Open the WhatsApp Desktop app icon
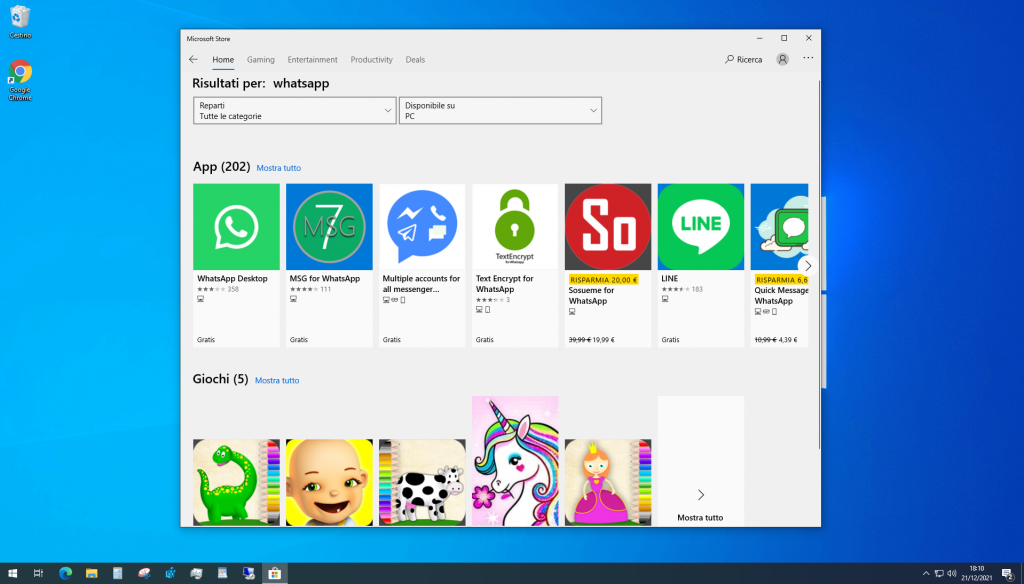Screen dimensions: 1024x584 (236, 227)
